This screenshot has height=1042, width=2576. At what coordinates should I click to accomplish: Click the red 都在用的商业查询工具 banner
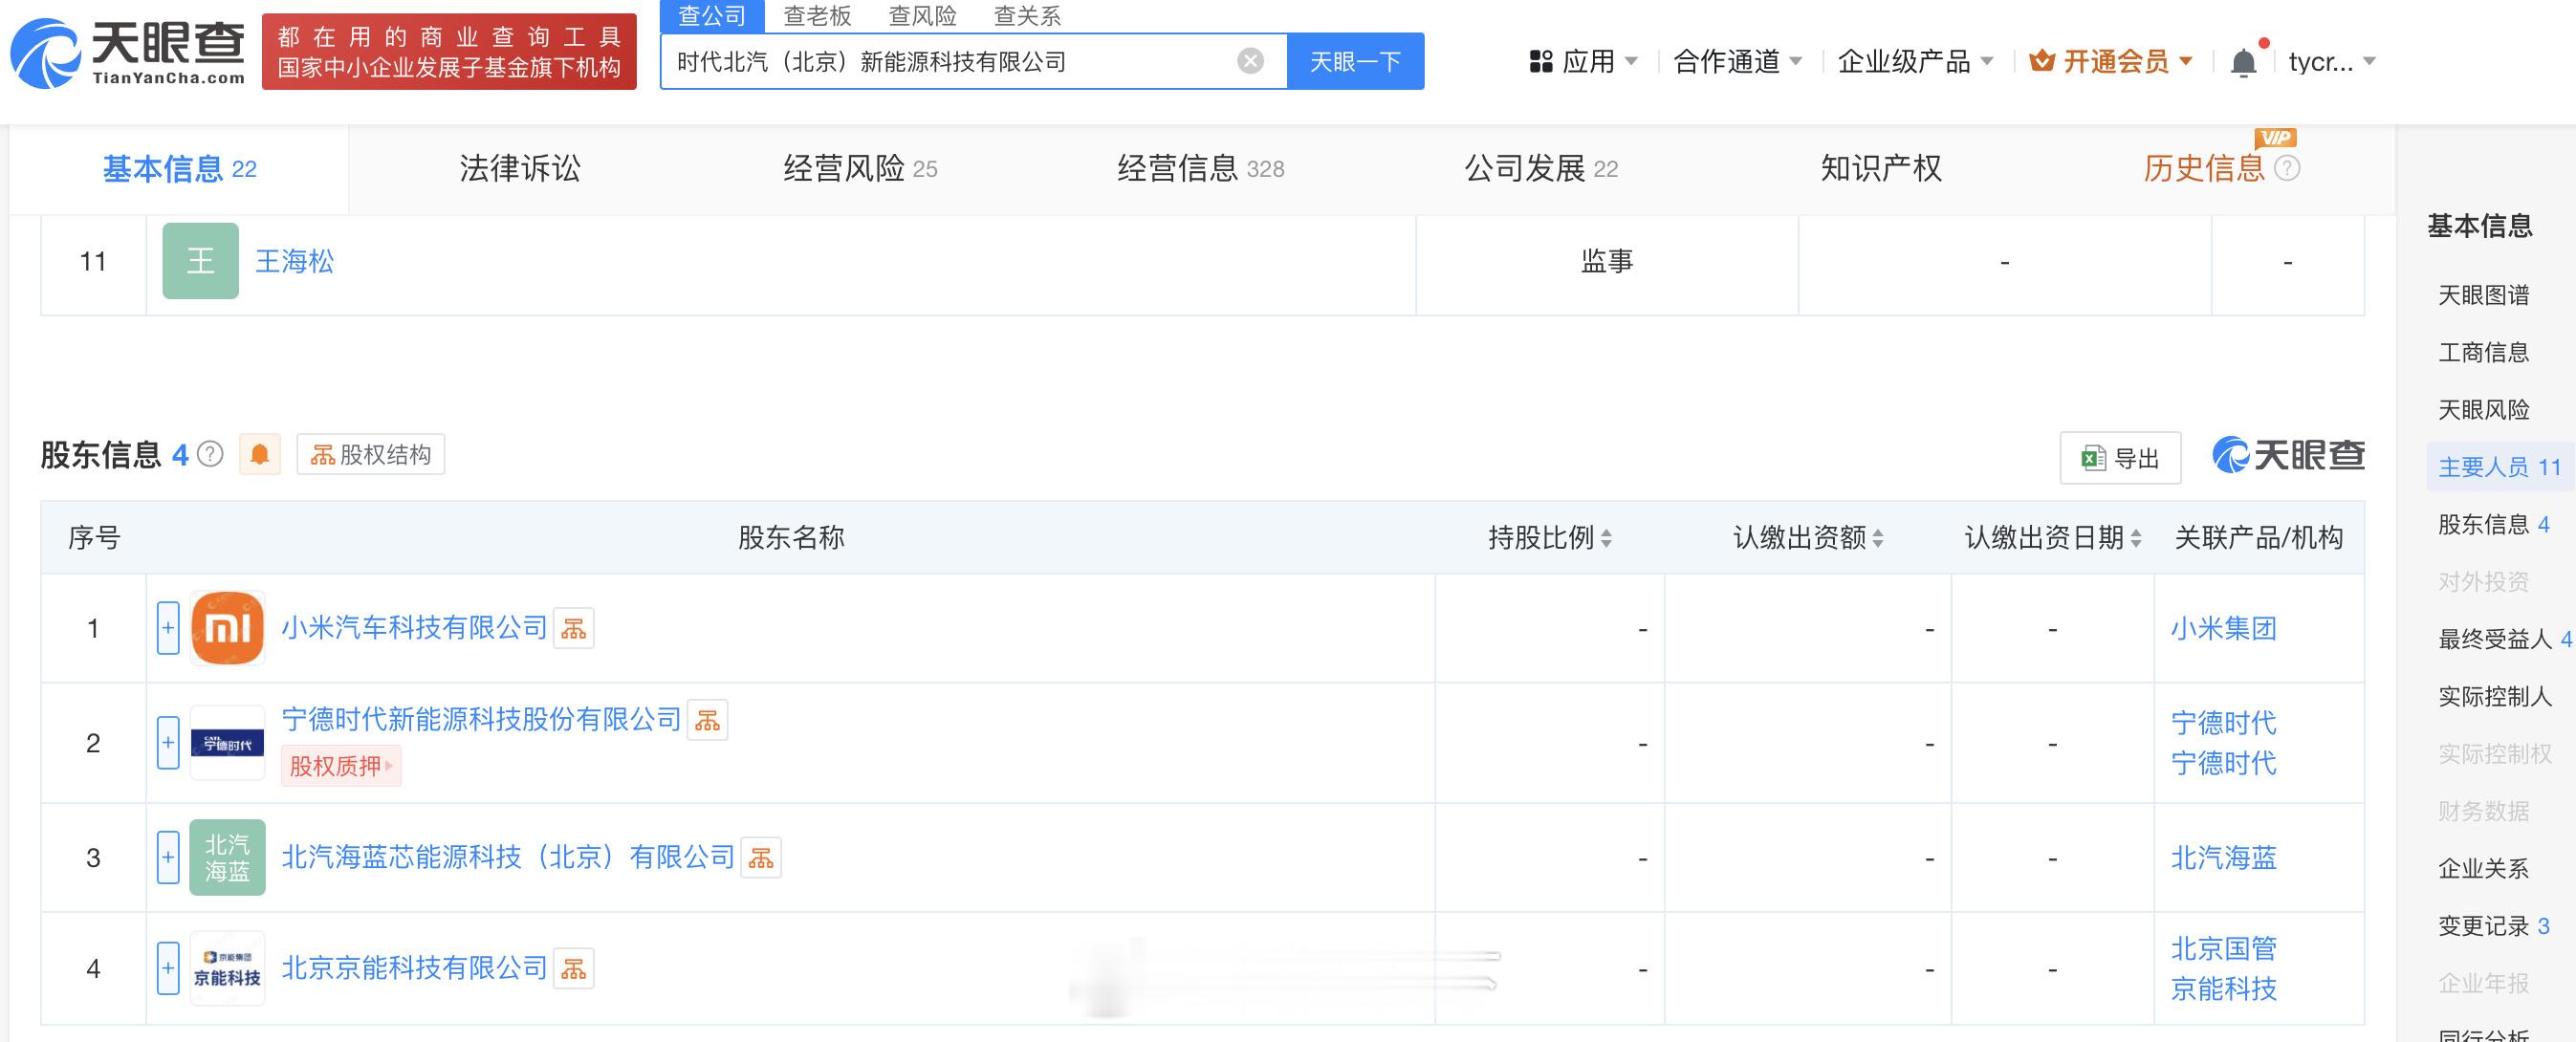click(x=449, y=52)
